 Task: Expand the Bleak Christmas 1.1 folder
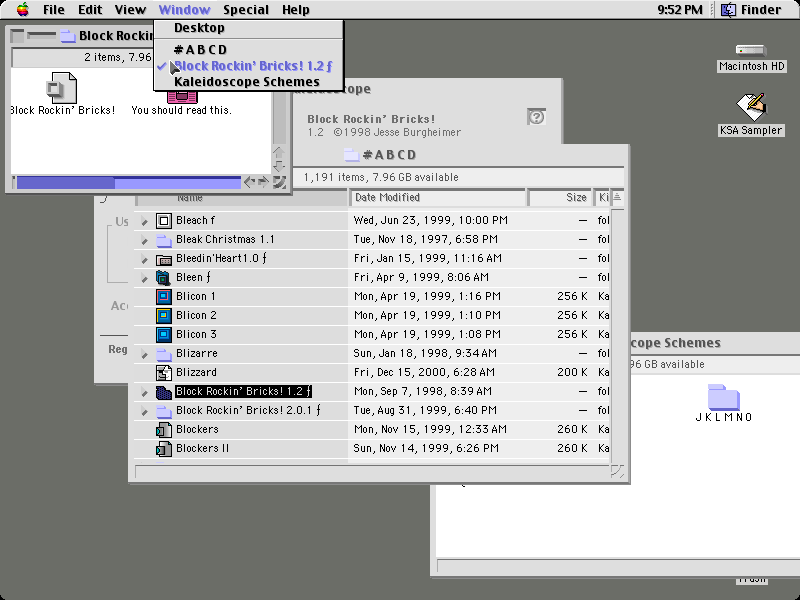tap(144, 240)
